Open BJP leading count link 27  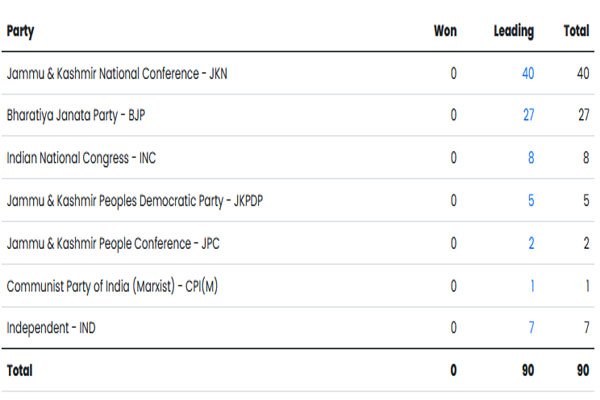[528, 115]
